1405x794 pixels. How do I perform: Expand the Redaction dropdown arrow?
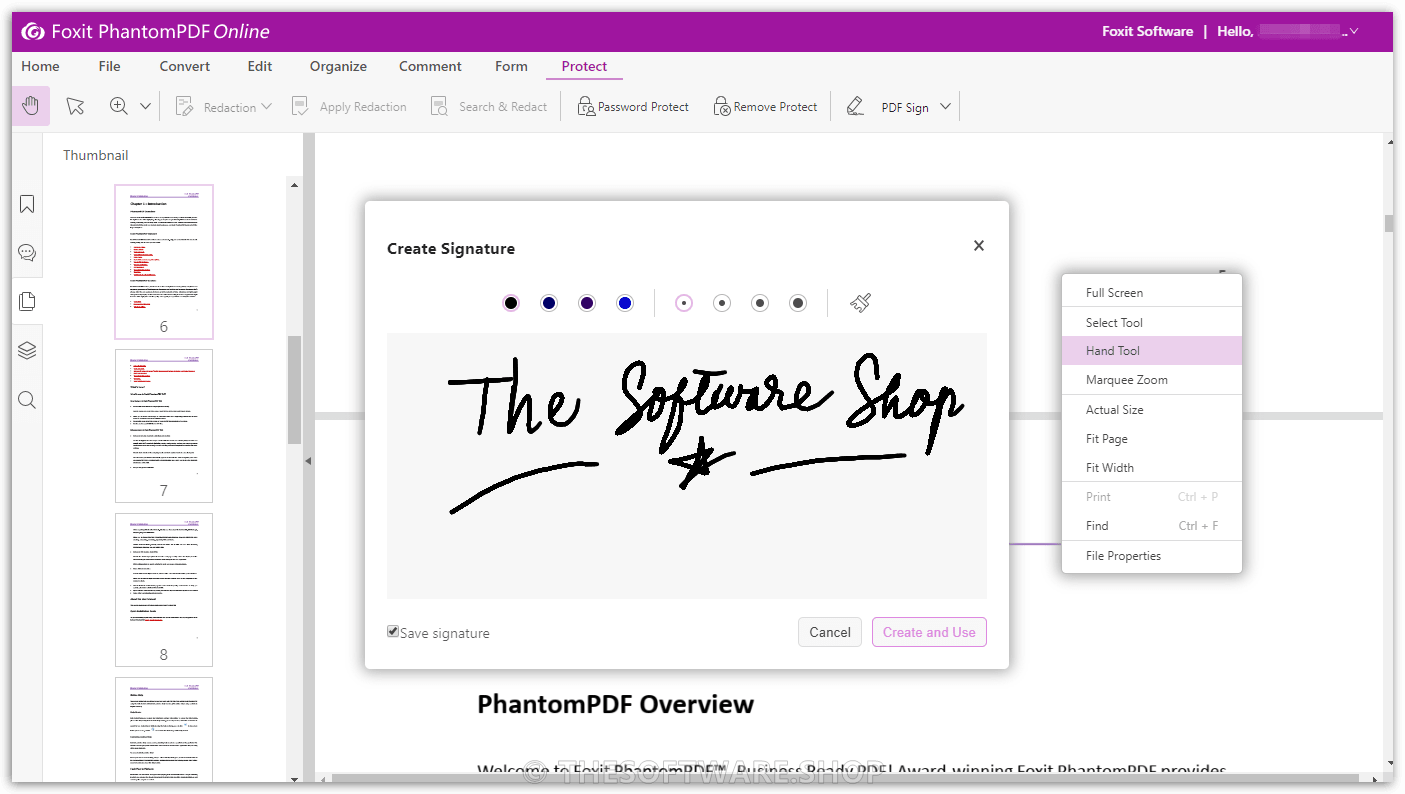coord(266,106)
